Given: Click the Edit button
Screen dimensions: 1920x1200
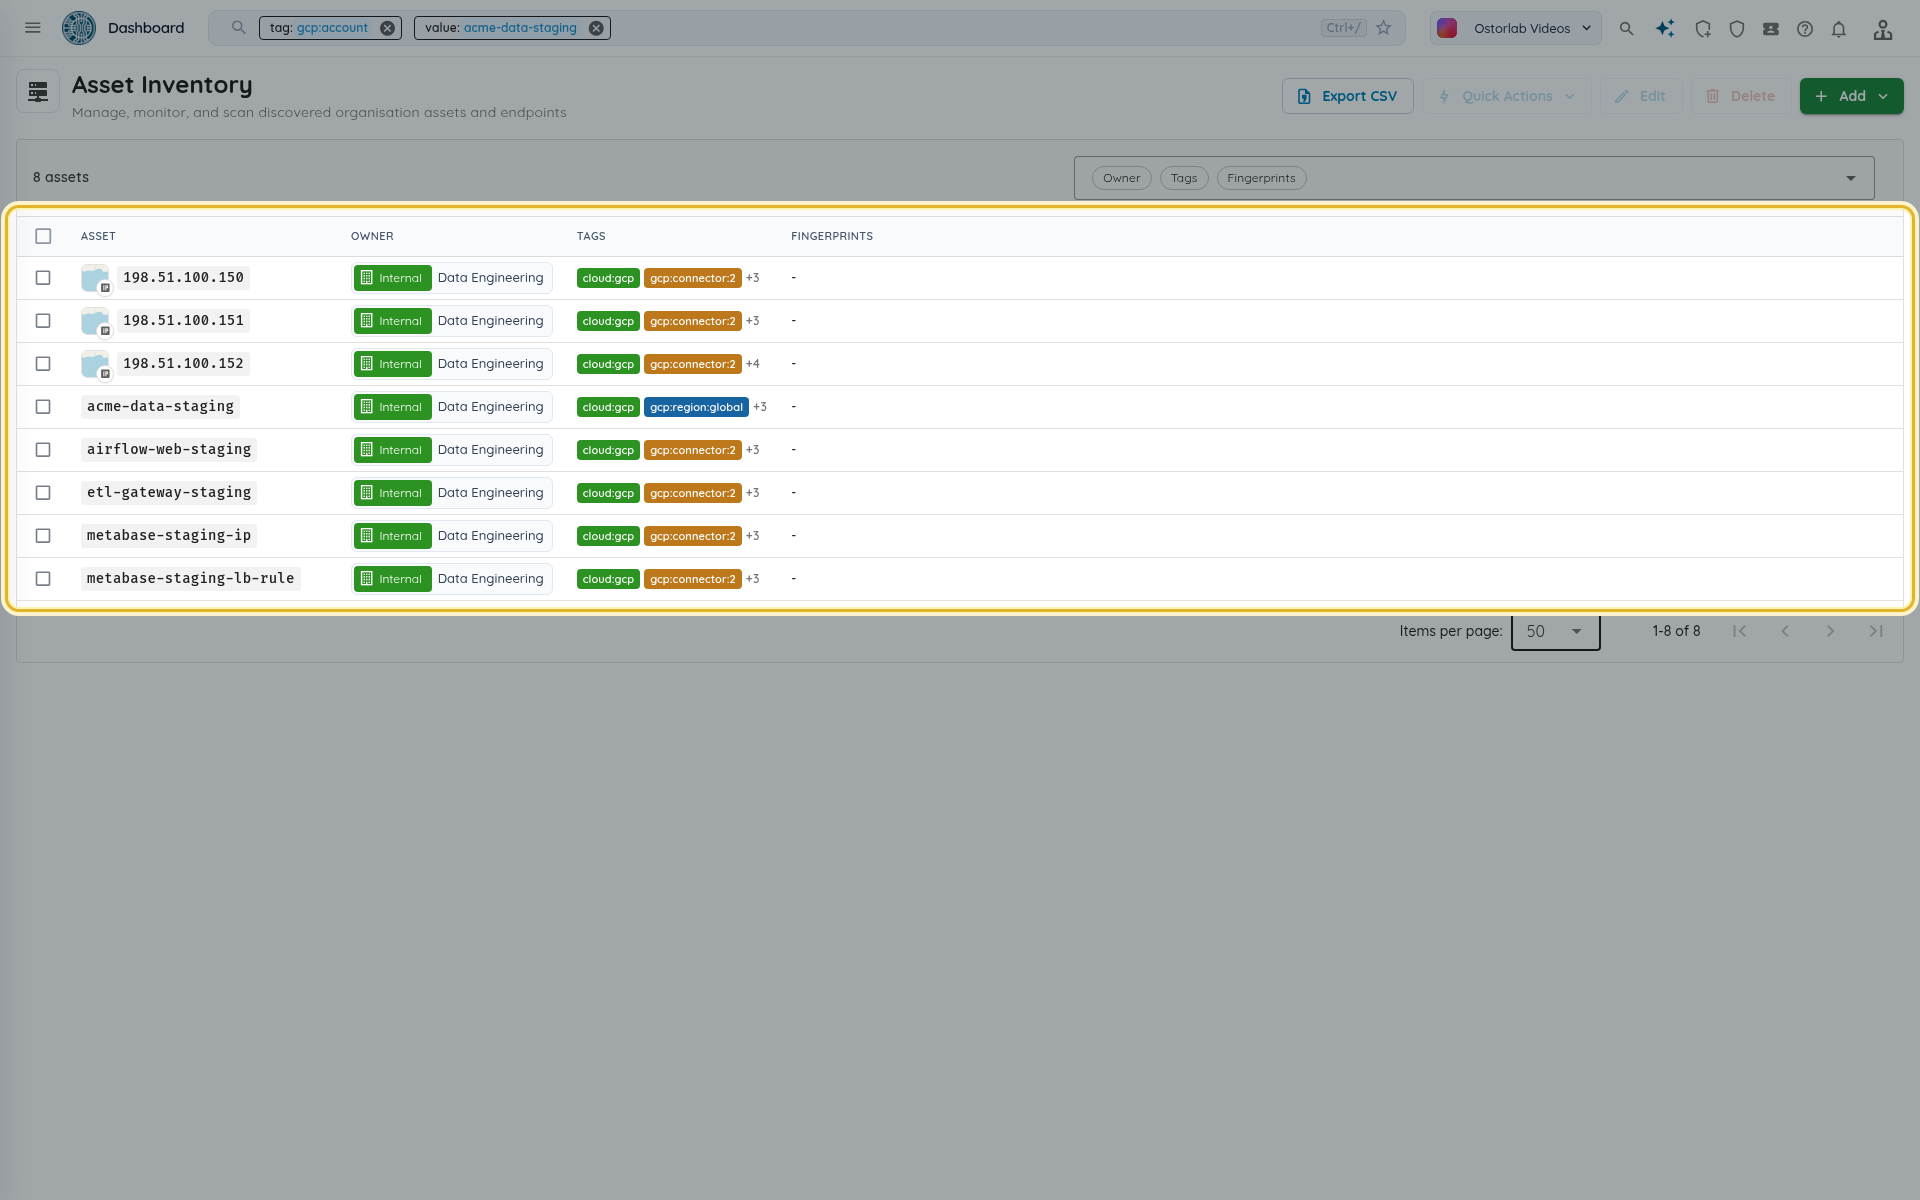Looking at the screenshot, I should tap(1640, 96).
